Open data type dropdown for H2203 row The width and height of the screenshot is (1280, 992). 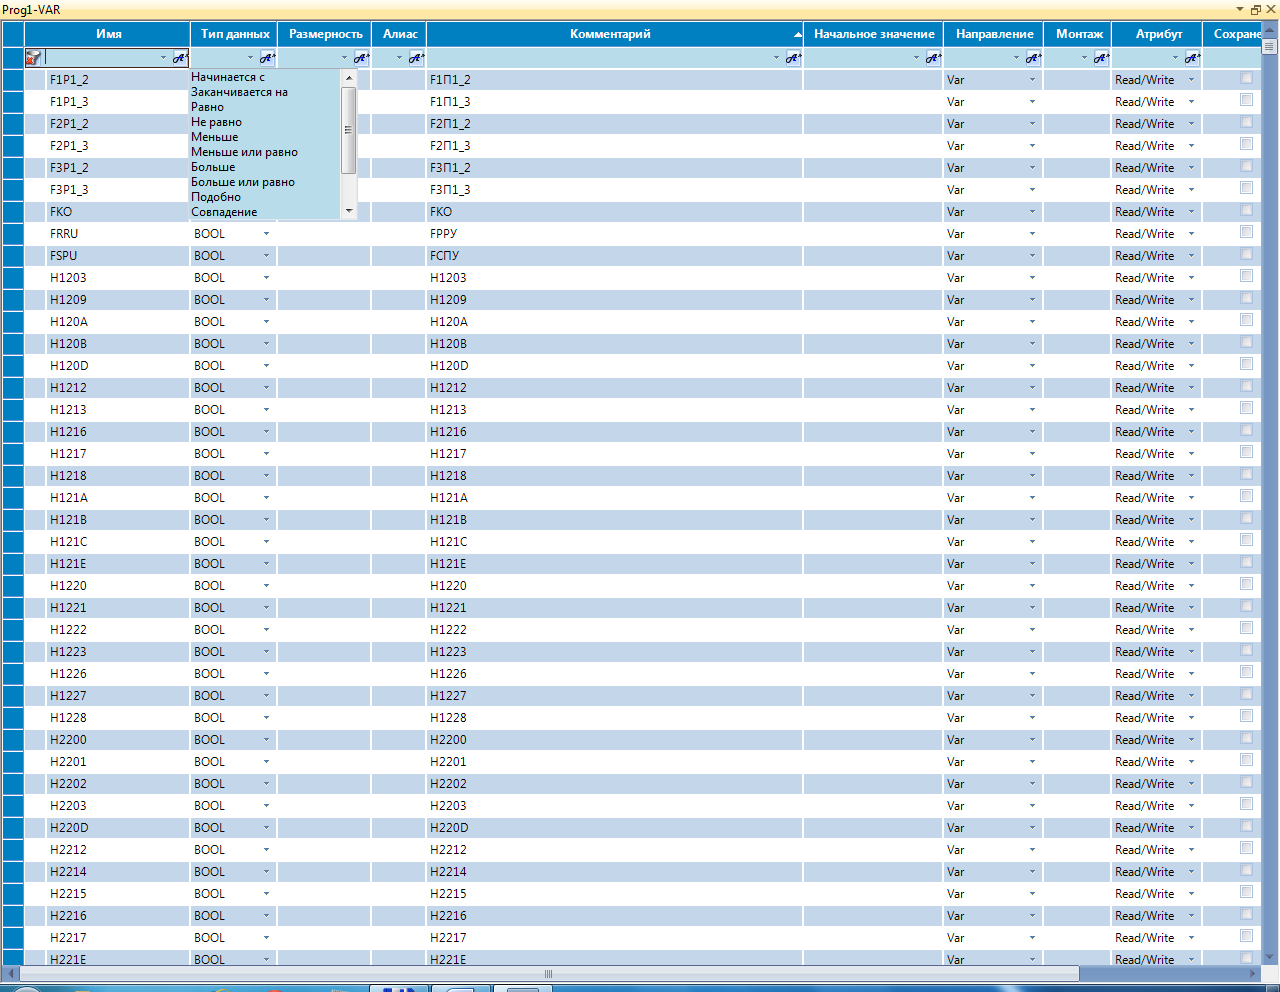pos(267,806)
